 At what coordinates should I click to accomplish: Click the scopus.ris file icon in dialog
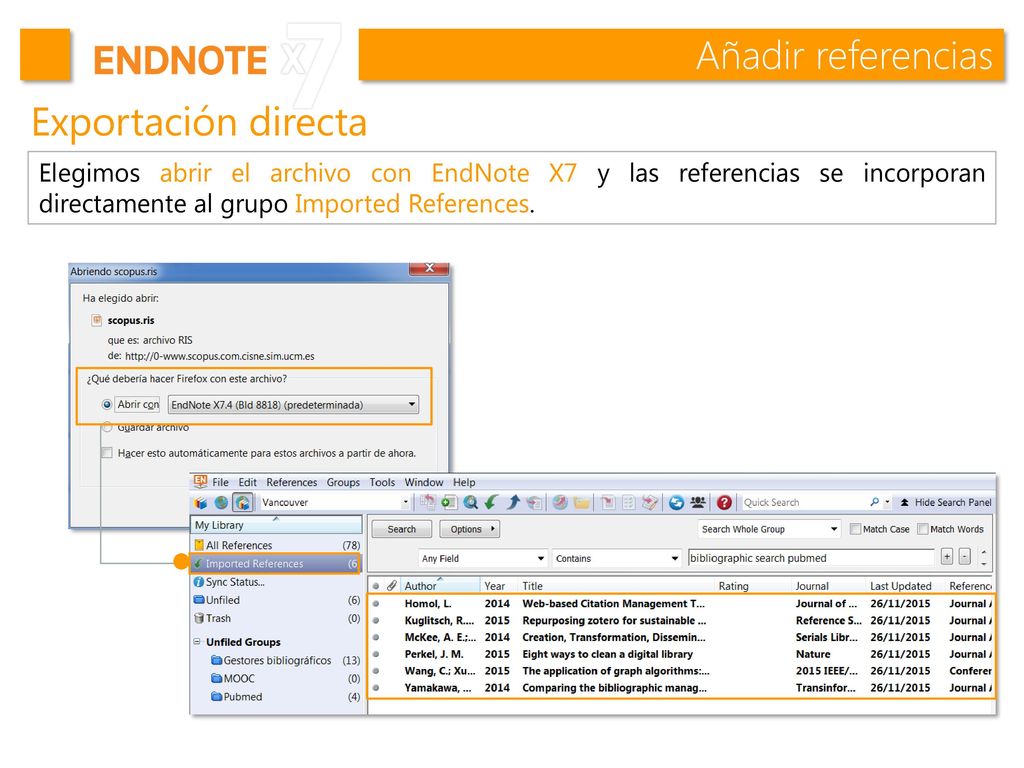[x=97, y=320]
